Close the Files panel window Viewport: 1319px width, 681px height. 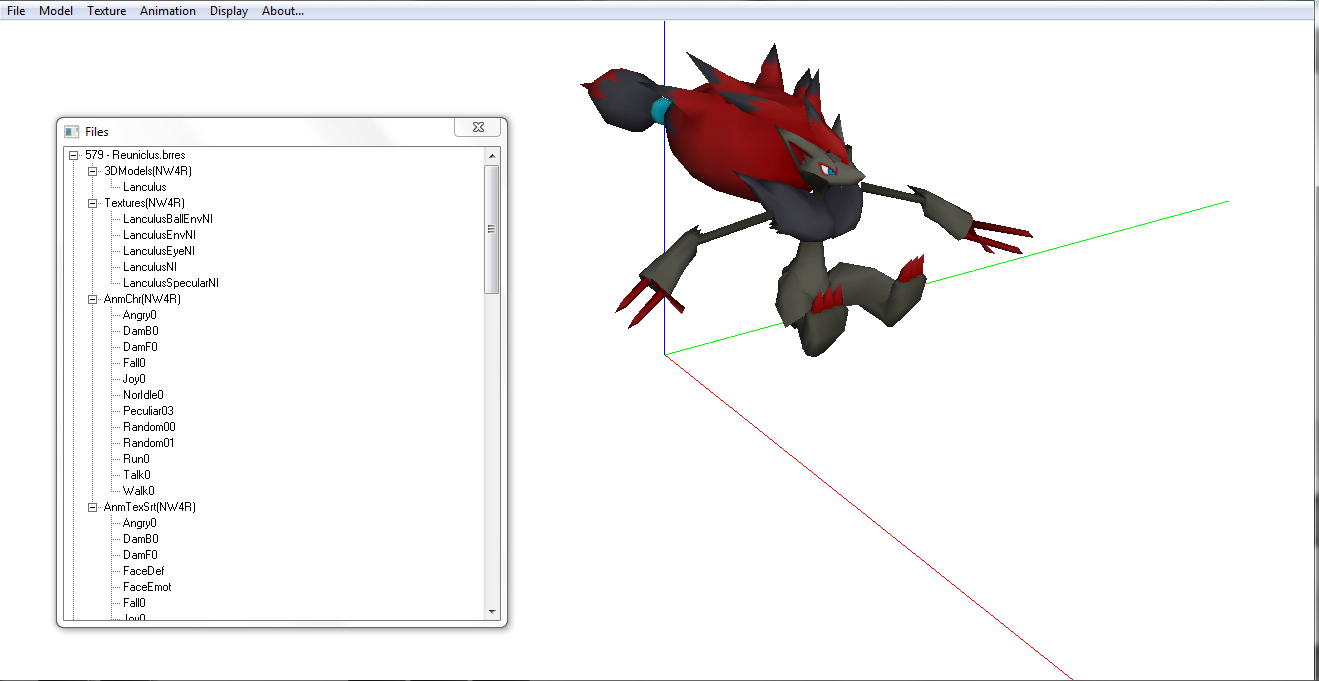478,127
